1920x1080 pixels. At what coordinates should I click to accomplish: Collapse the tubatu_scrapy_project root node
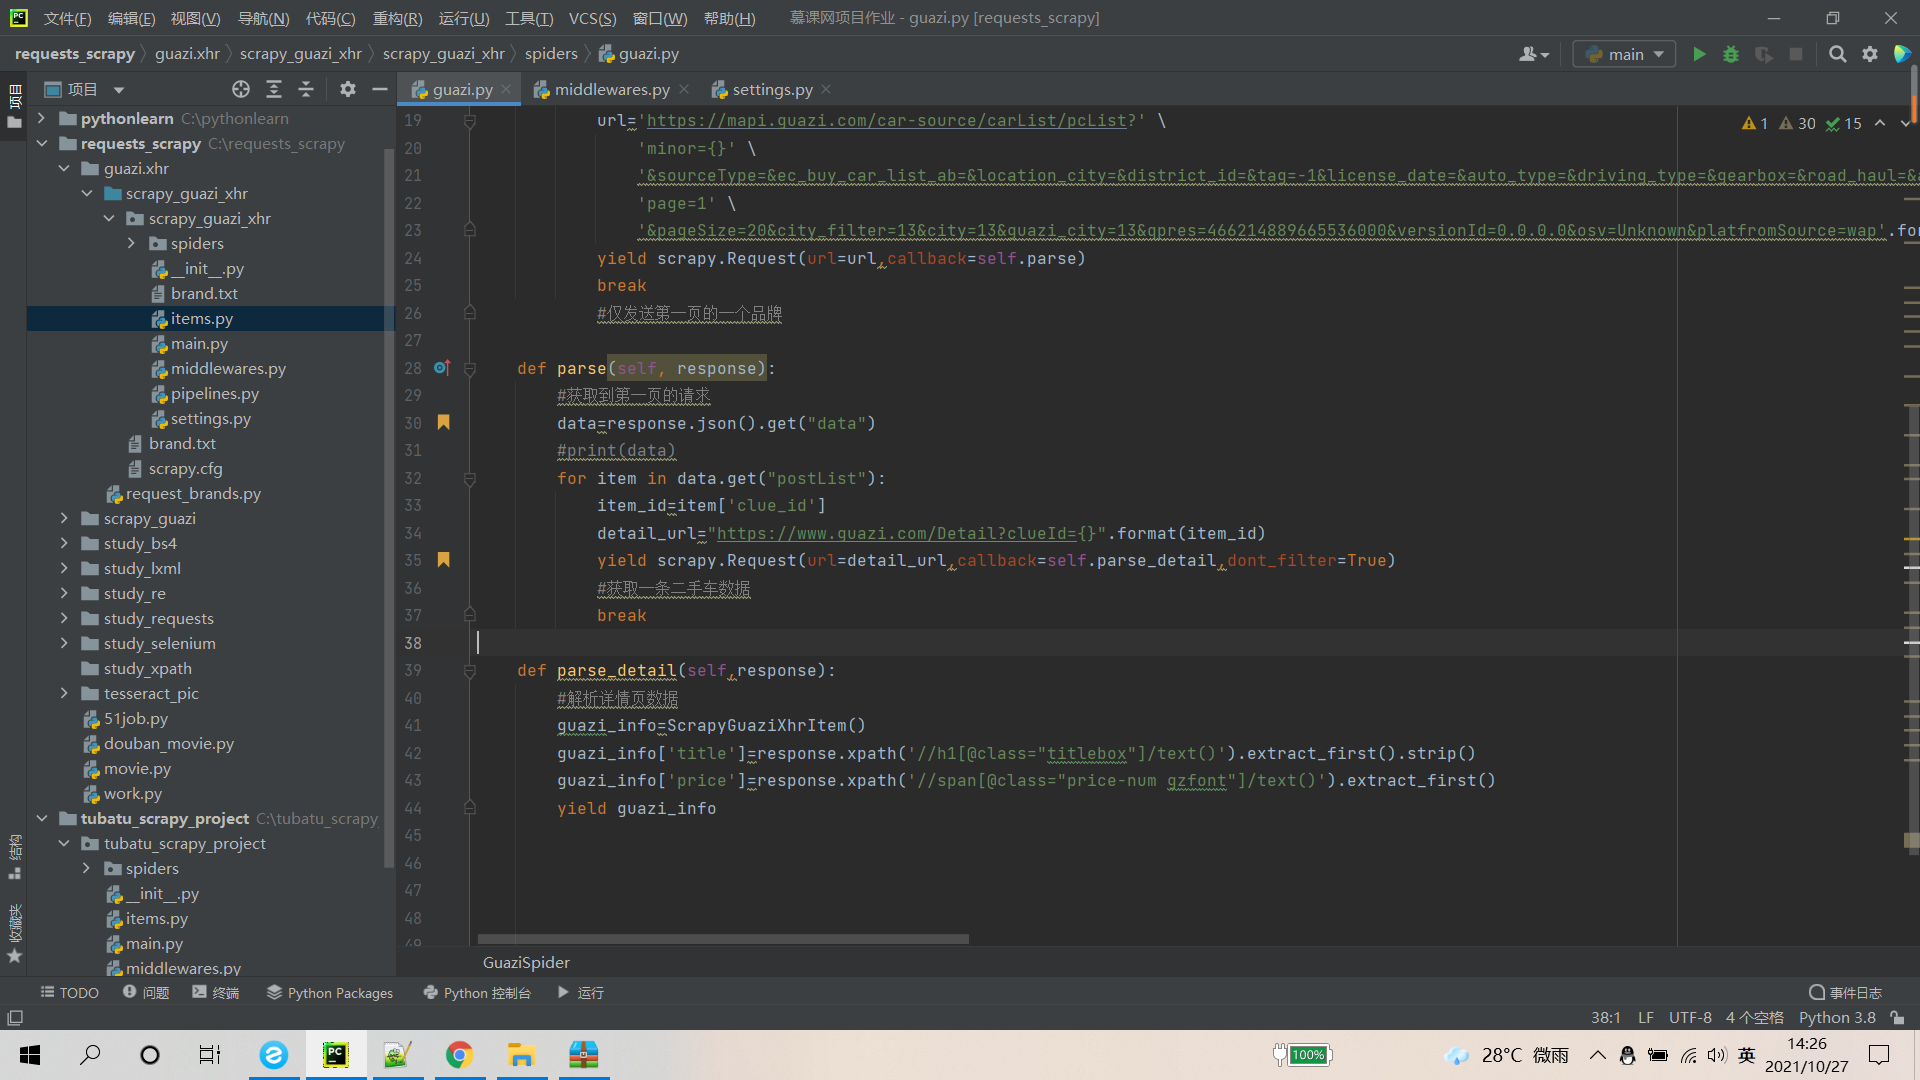point(41,818)
